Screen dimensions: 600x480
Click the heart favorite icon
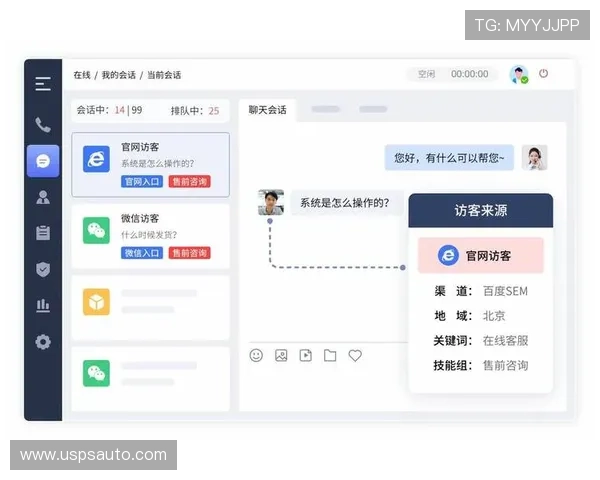click(x=355, y=356)
